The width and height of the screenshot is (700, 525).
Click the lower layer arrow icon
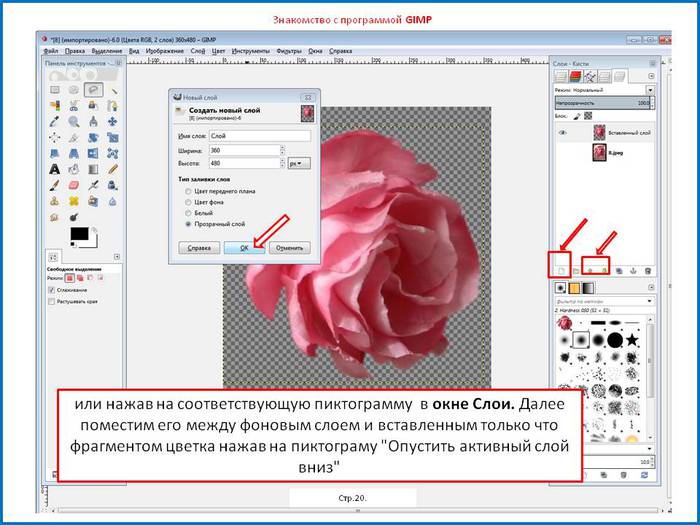pyautogui.click(x=604, y=271)
